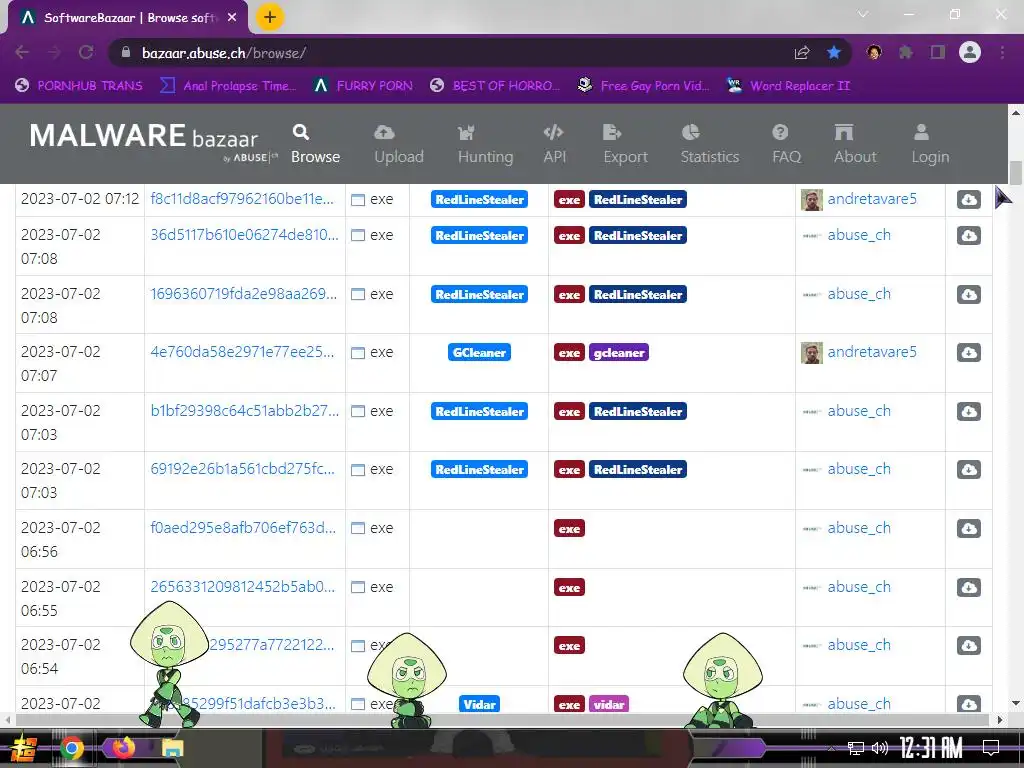The width and height of the screenshot is (1024, 768).
Task: Download sample b1bf29398c64c51abb2b27
Action: 968,411
